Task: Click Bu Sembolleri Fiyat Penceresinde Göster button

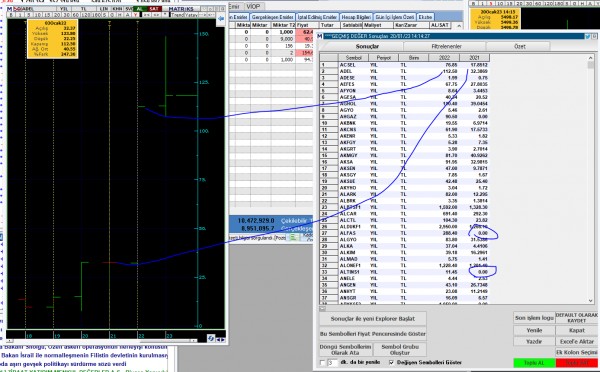Action: click(373, 334)
